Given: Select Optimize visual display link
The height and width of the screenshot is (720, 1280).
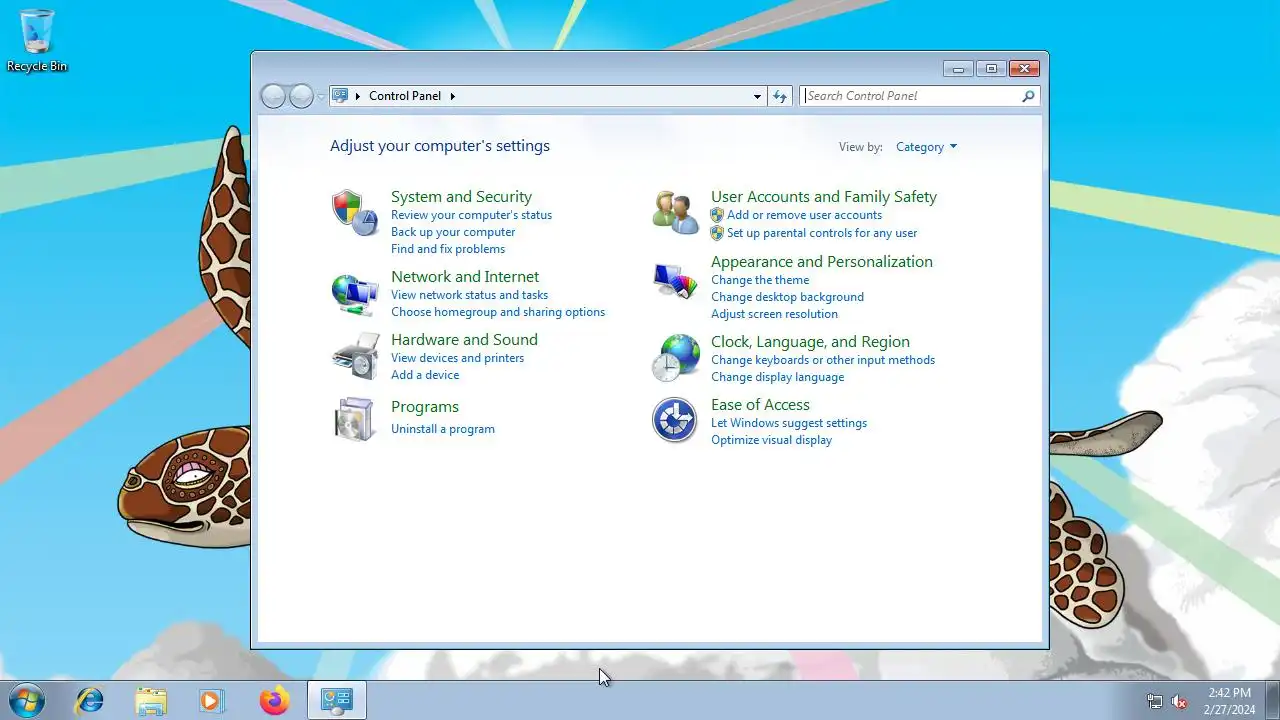Looking at the screenshot, I should (x=771, y=440).
